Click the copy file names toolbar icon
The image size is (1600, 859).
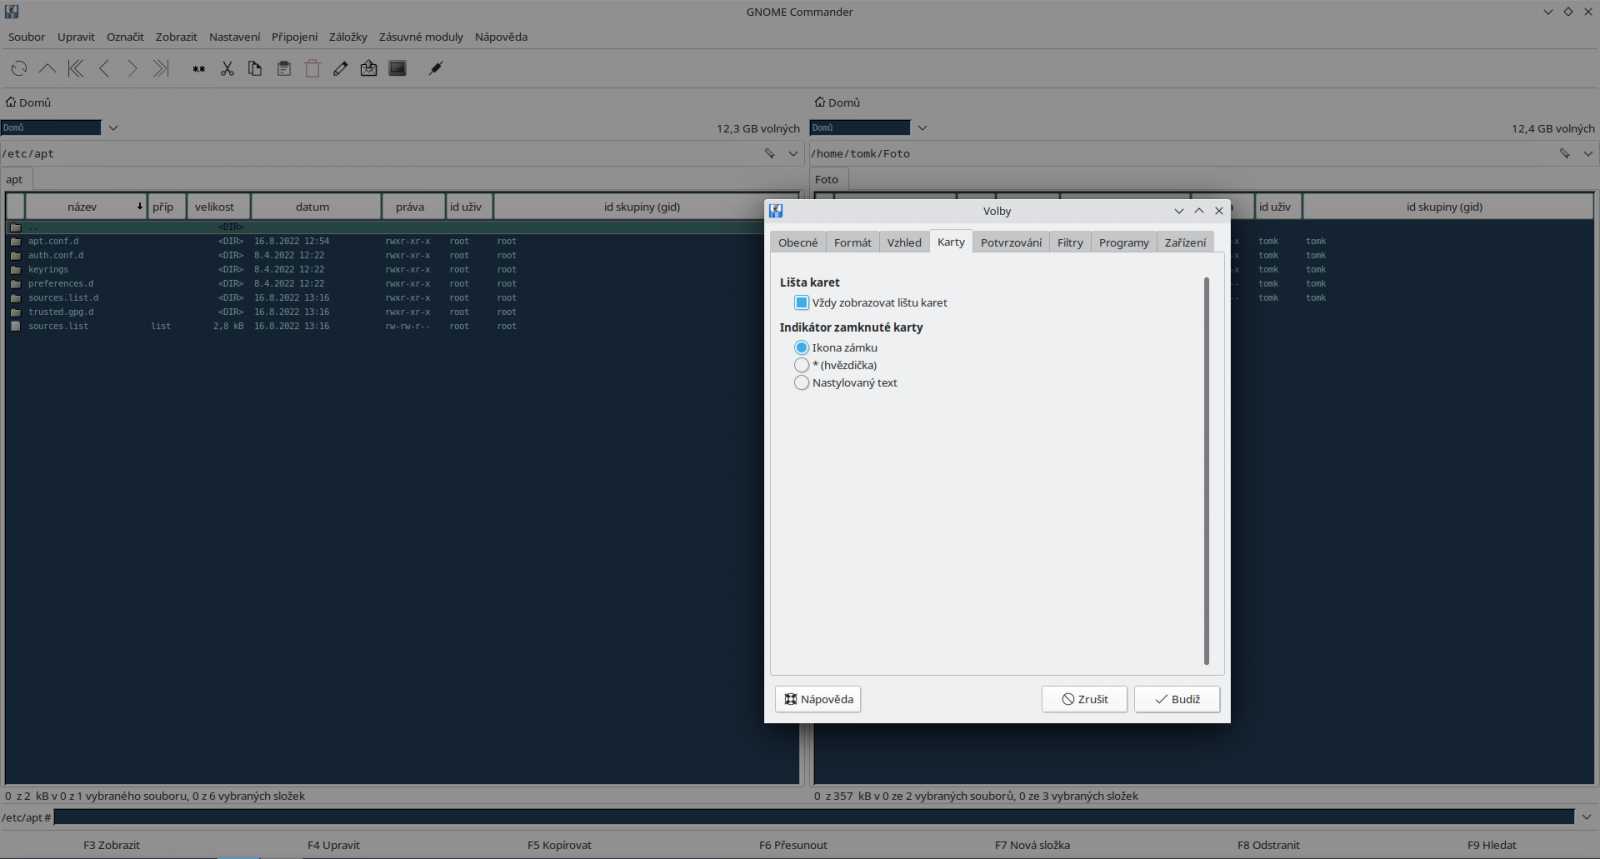[x=199, y=69]
